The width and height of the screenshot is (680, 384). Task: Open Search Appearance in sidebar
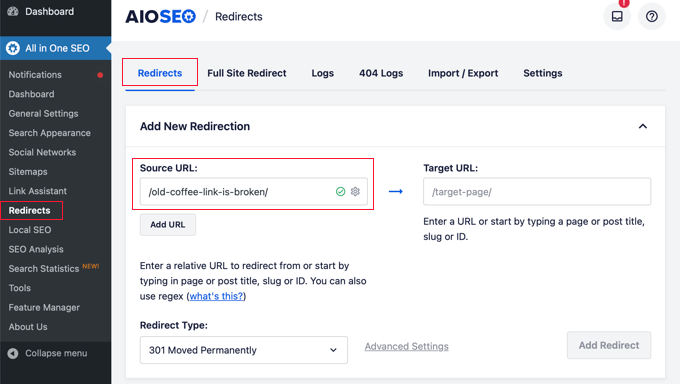pyautogui.click(x=49, y=133)
